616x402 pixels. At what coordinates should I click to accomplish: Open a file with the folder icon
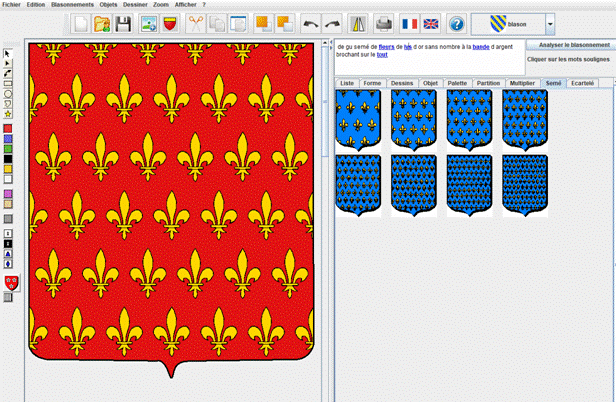[104, 23]
